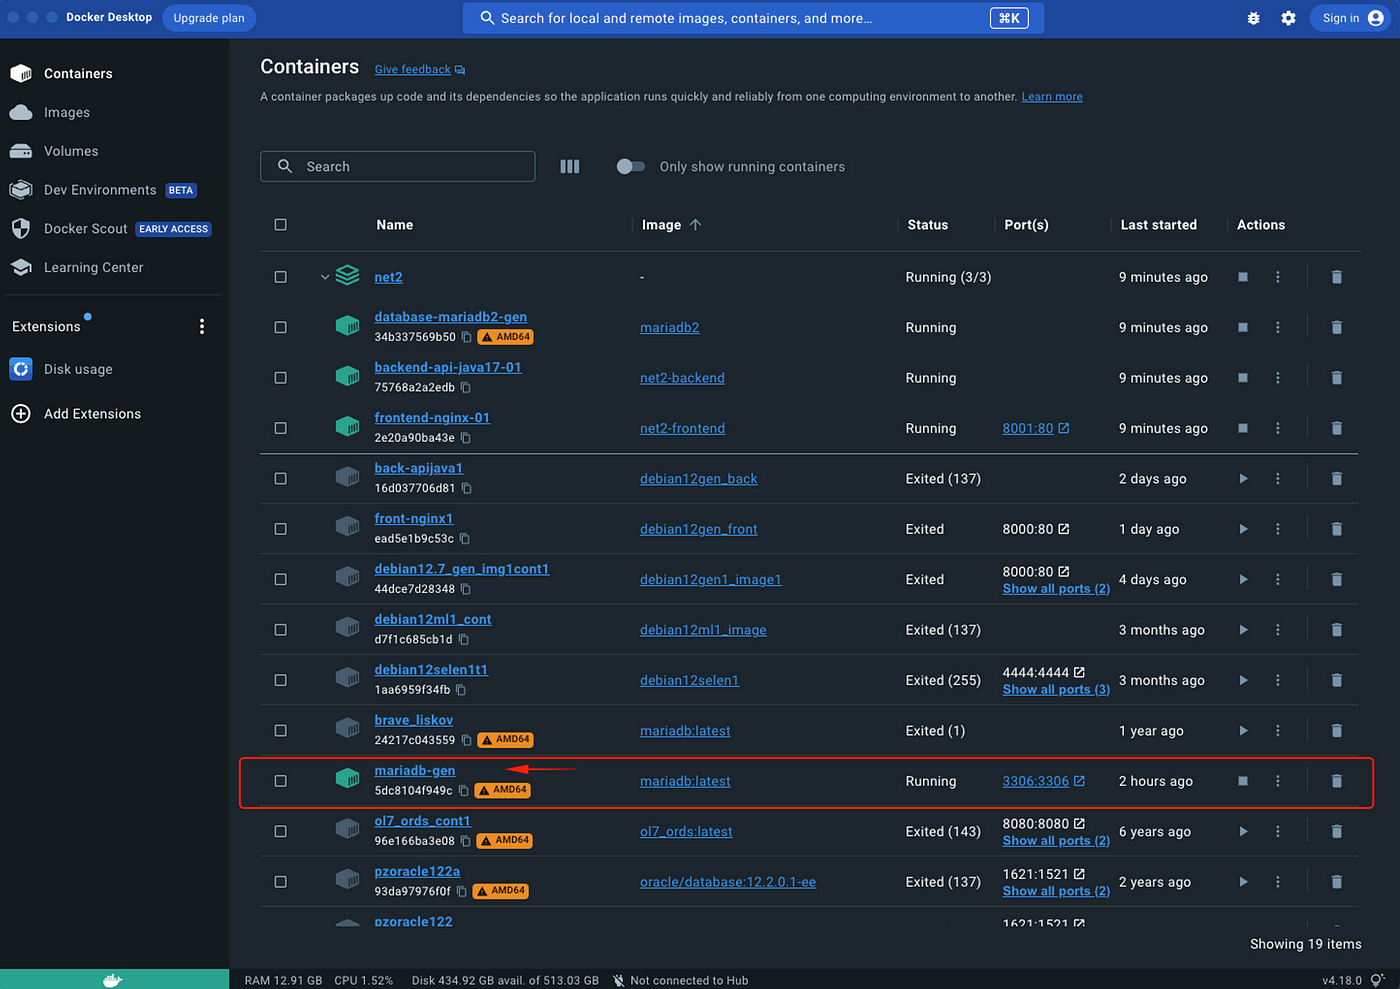Delete the backend-api-java17-01 container

[1337, 378]
